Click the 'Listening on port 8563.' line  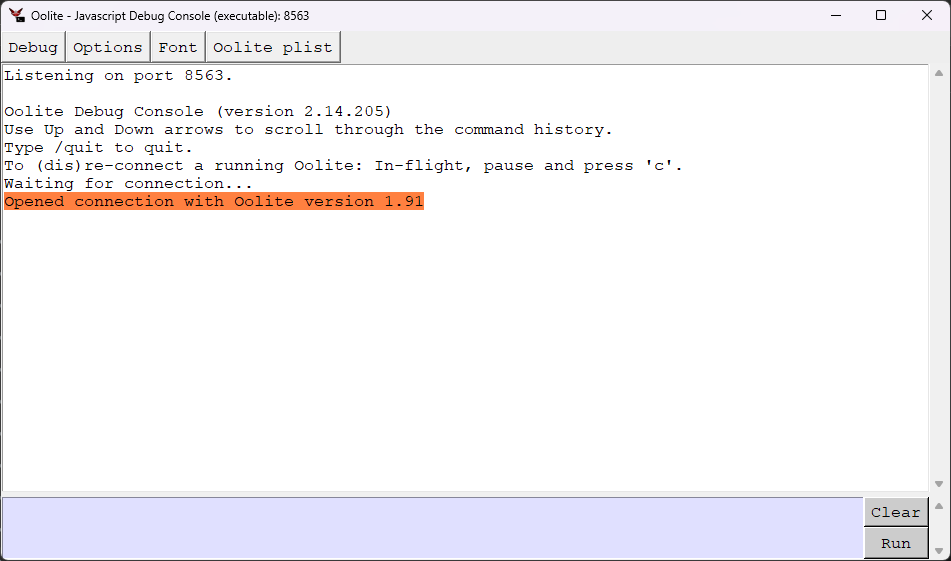click(x=118, y=76)
